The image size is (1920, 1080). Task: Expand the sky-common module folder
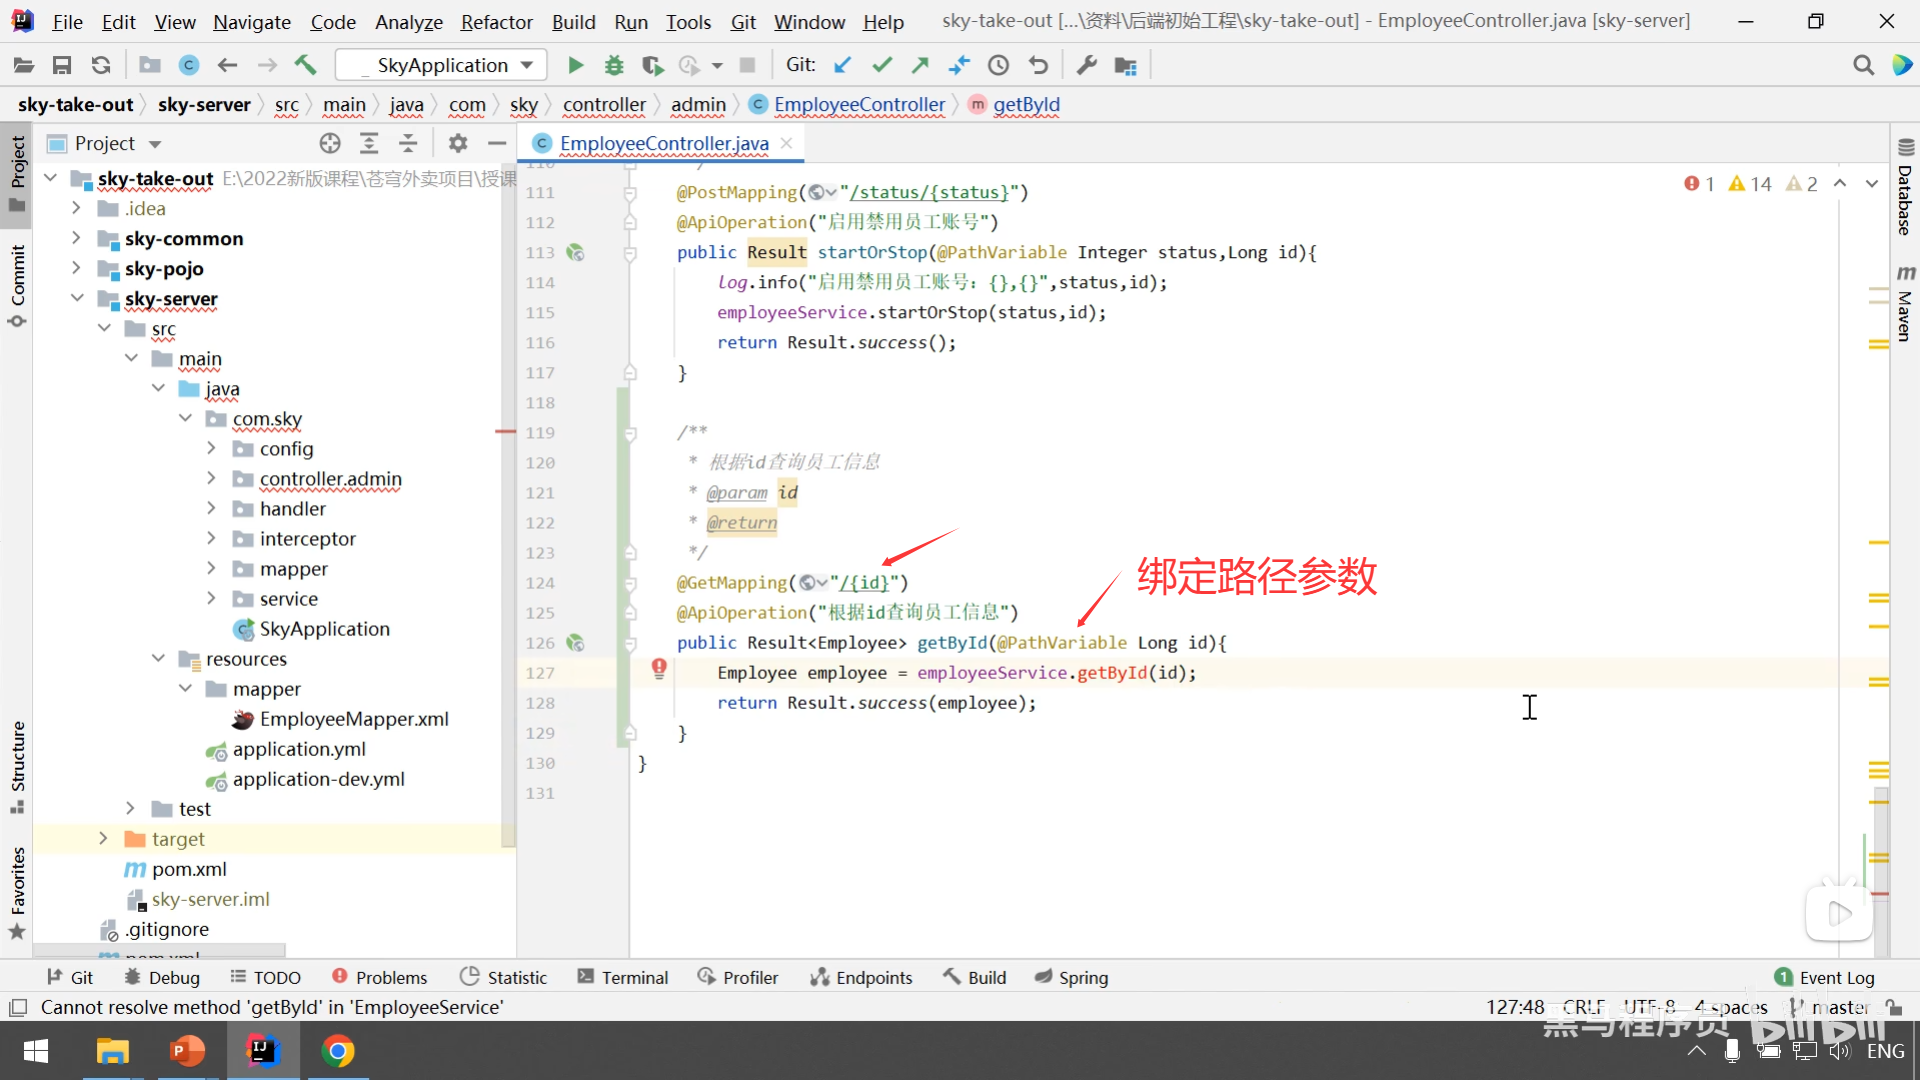pos(76,238)
